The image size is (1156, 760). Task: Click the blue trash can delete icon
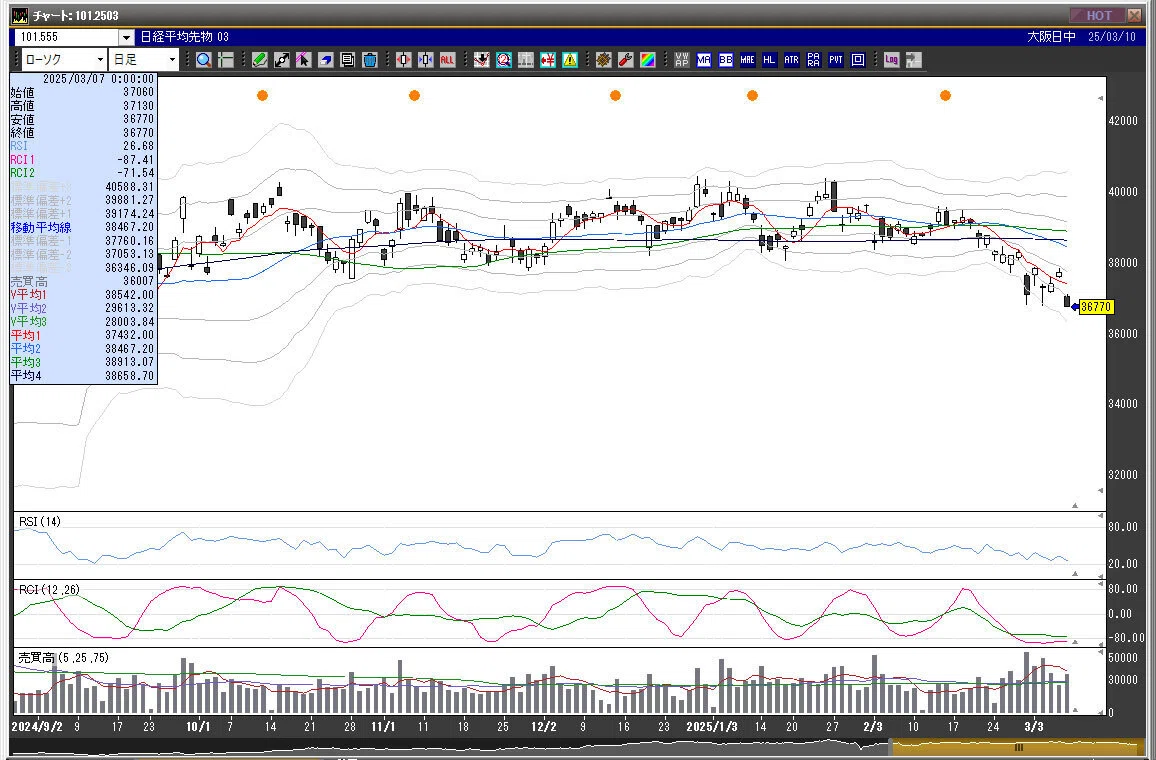click(369, 60)
